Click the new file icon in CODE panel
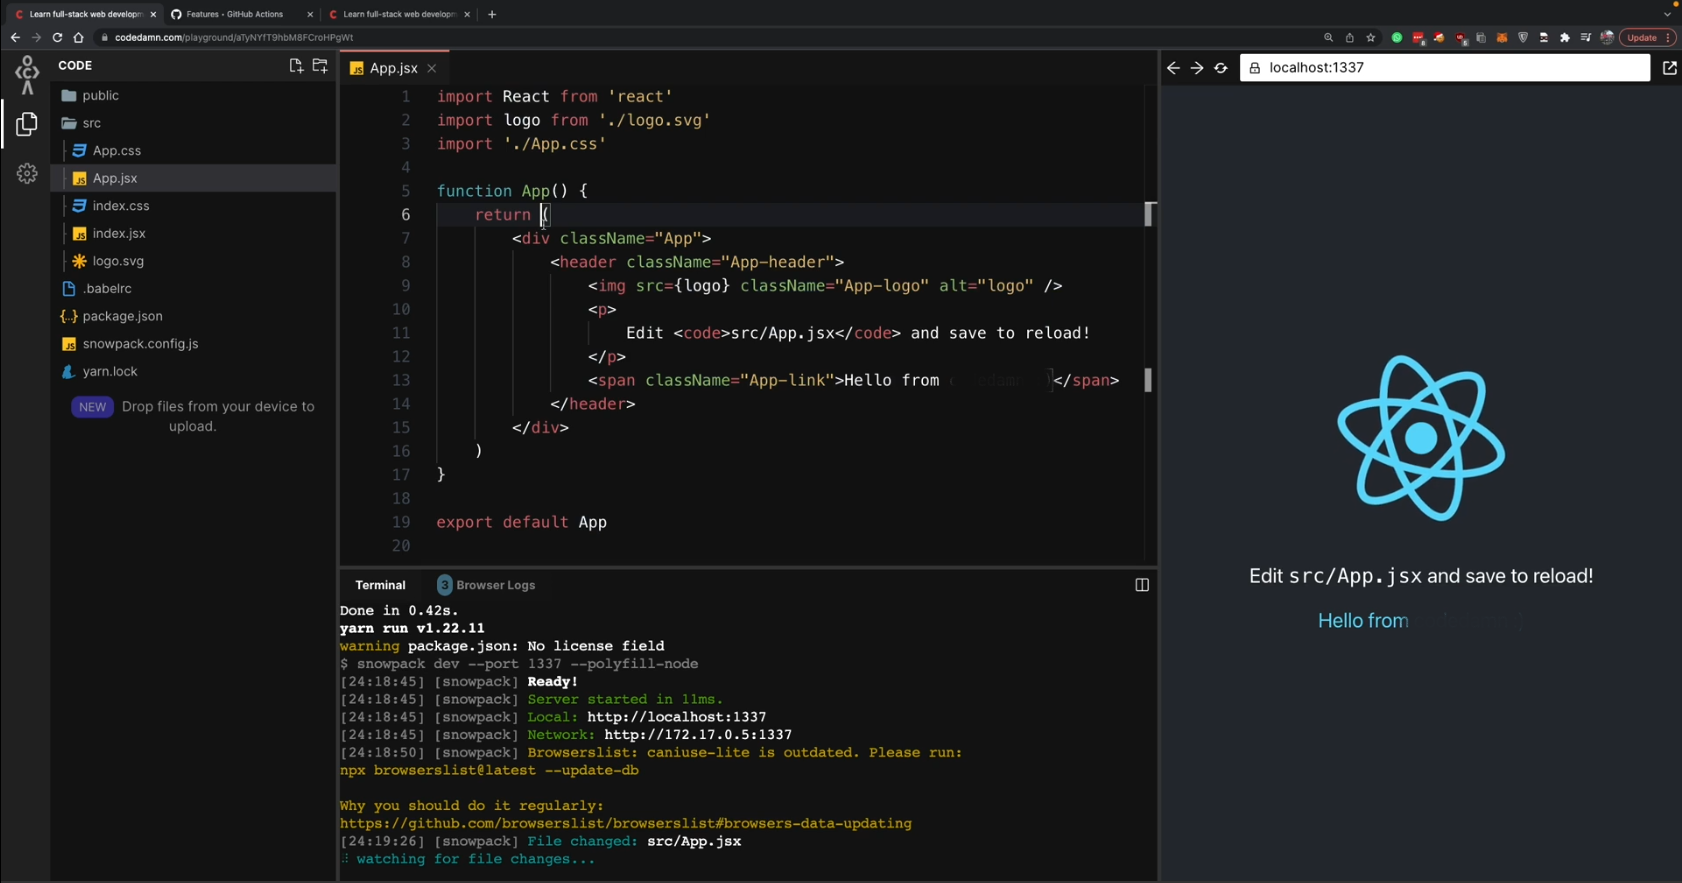The width and height of the screenshot is (1682, 883). click(x=296, y=66)
